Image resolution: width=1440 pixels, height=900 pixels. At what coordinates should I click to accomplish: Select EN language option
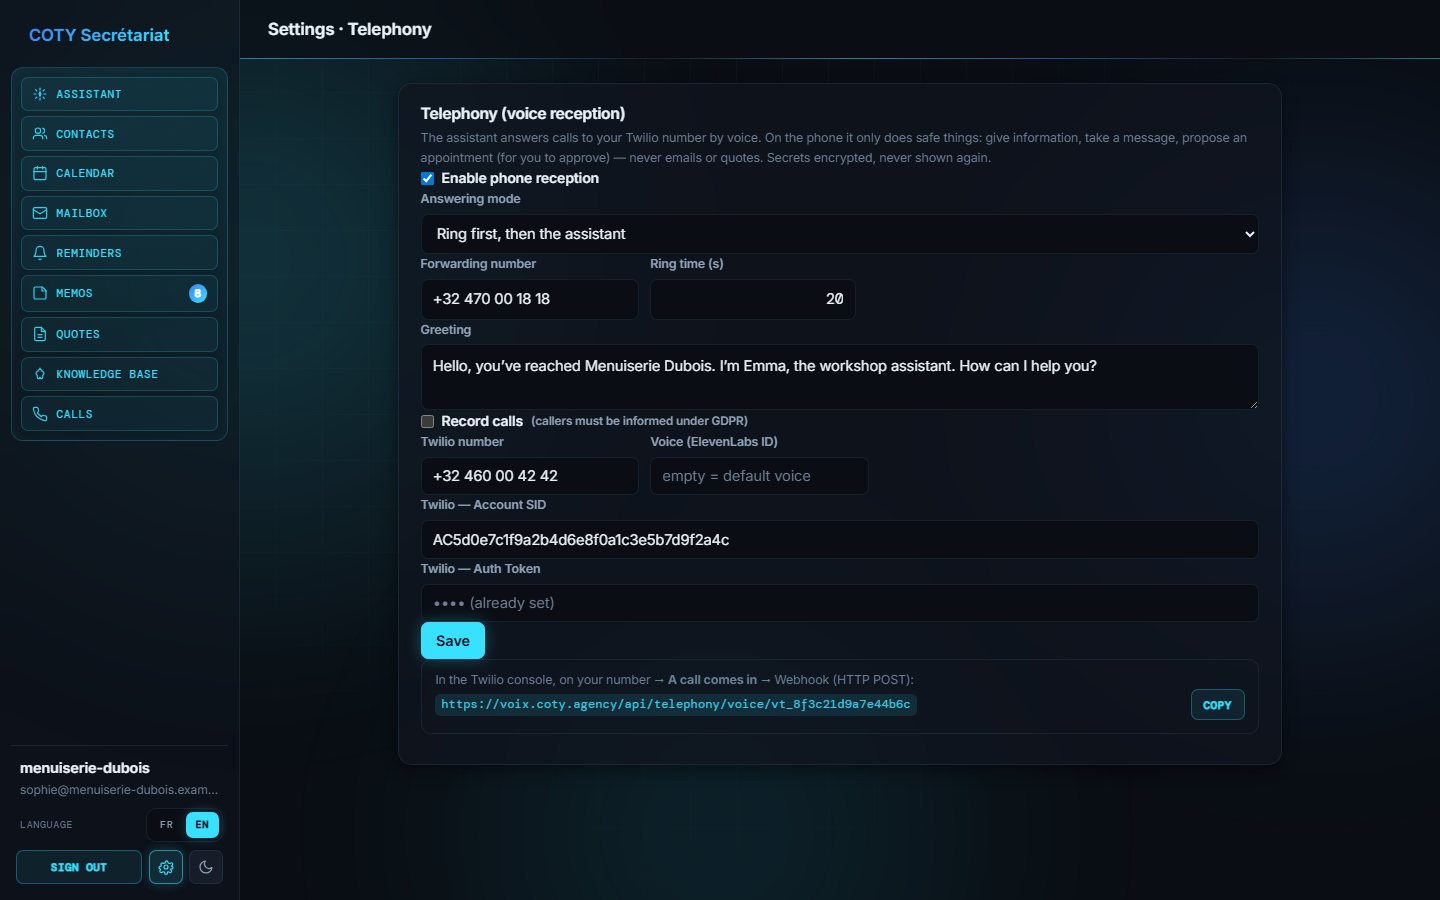[202, 825]
